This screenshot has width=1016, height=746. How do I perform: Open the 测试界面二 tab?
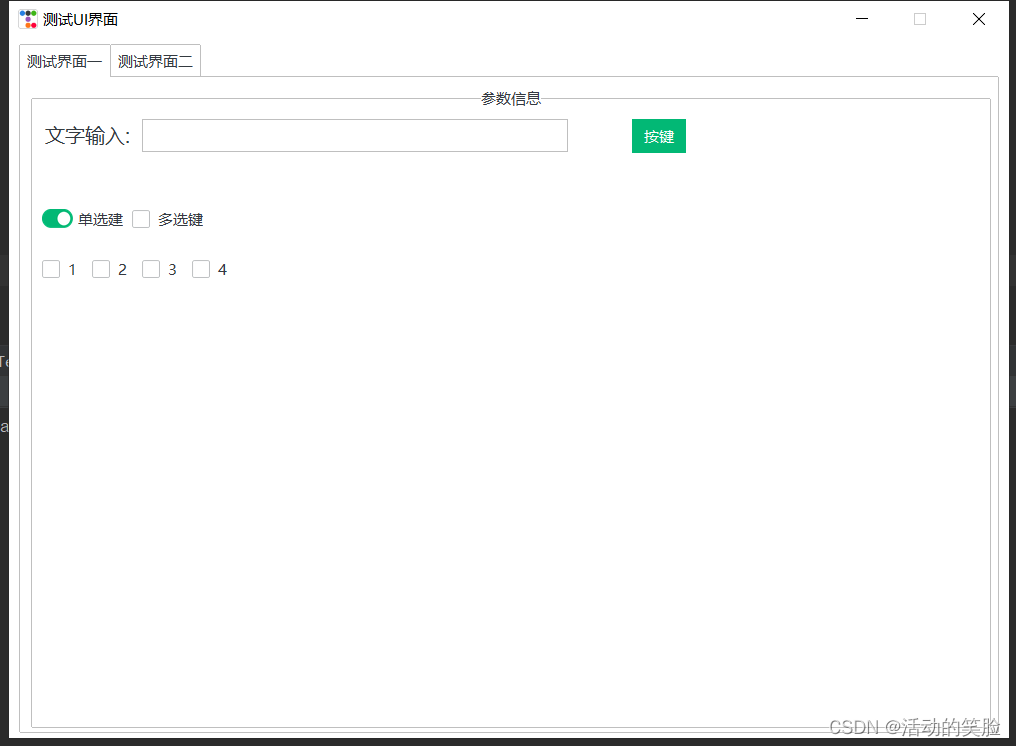[x=156, y=61]
